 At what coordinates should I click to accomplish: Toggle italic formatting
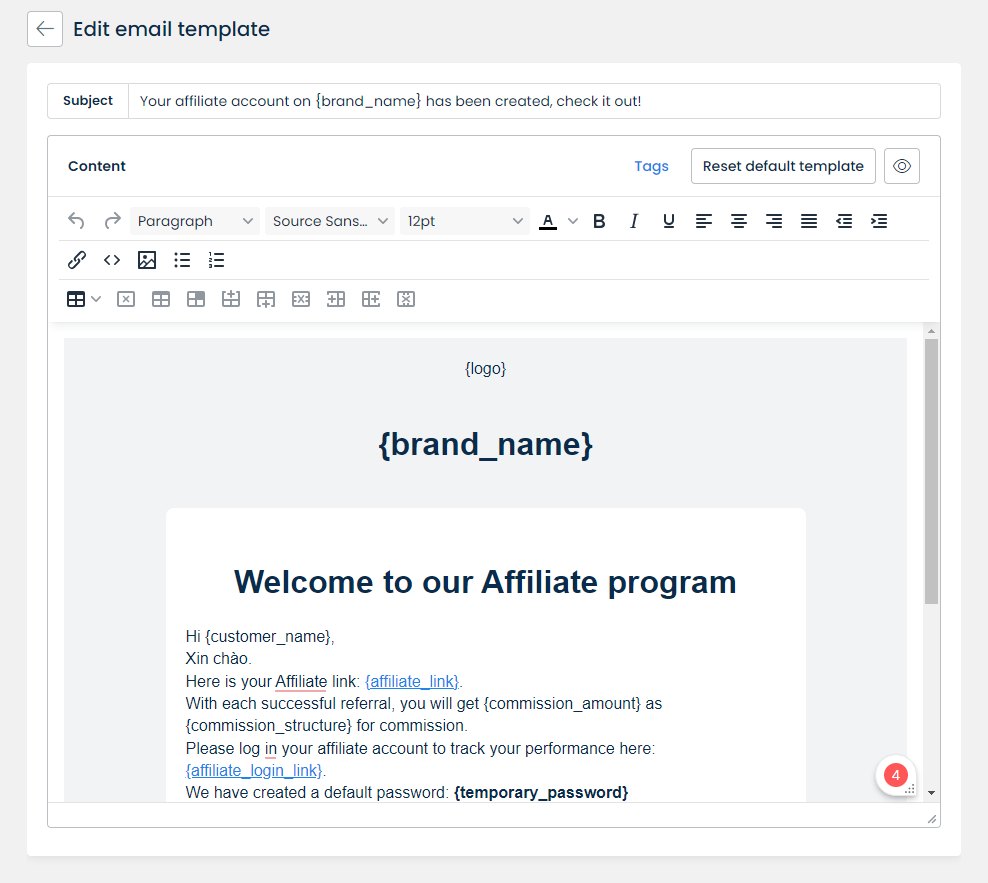pyautogui.click(x=634, y=221)
